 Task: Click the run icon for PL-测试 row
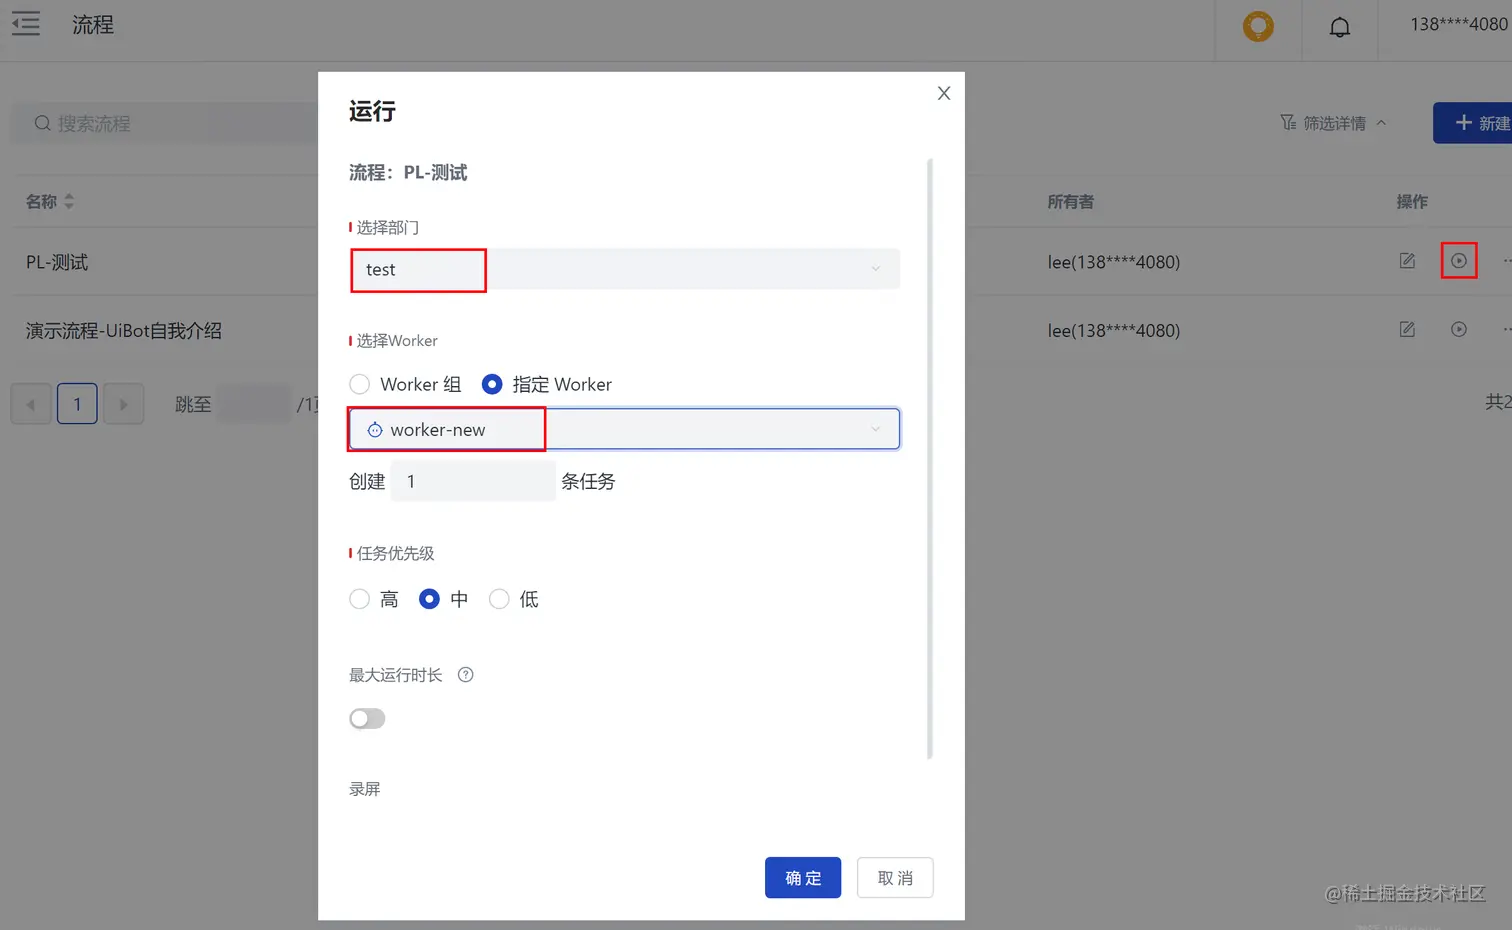click(x=1459, y=261)
